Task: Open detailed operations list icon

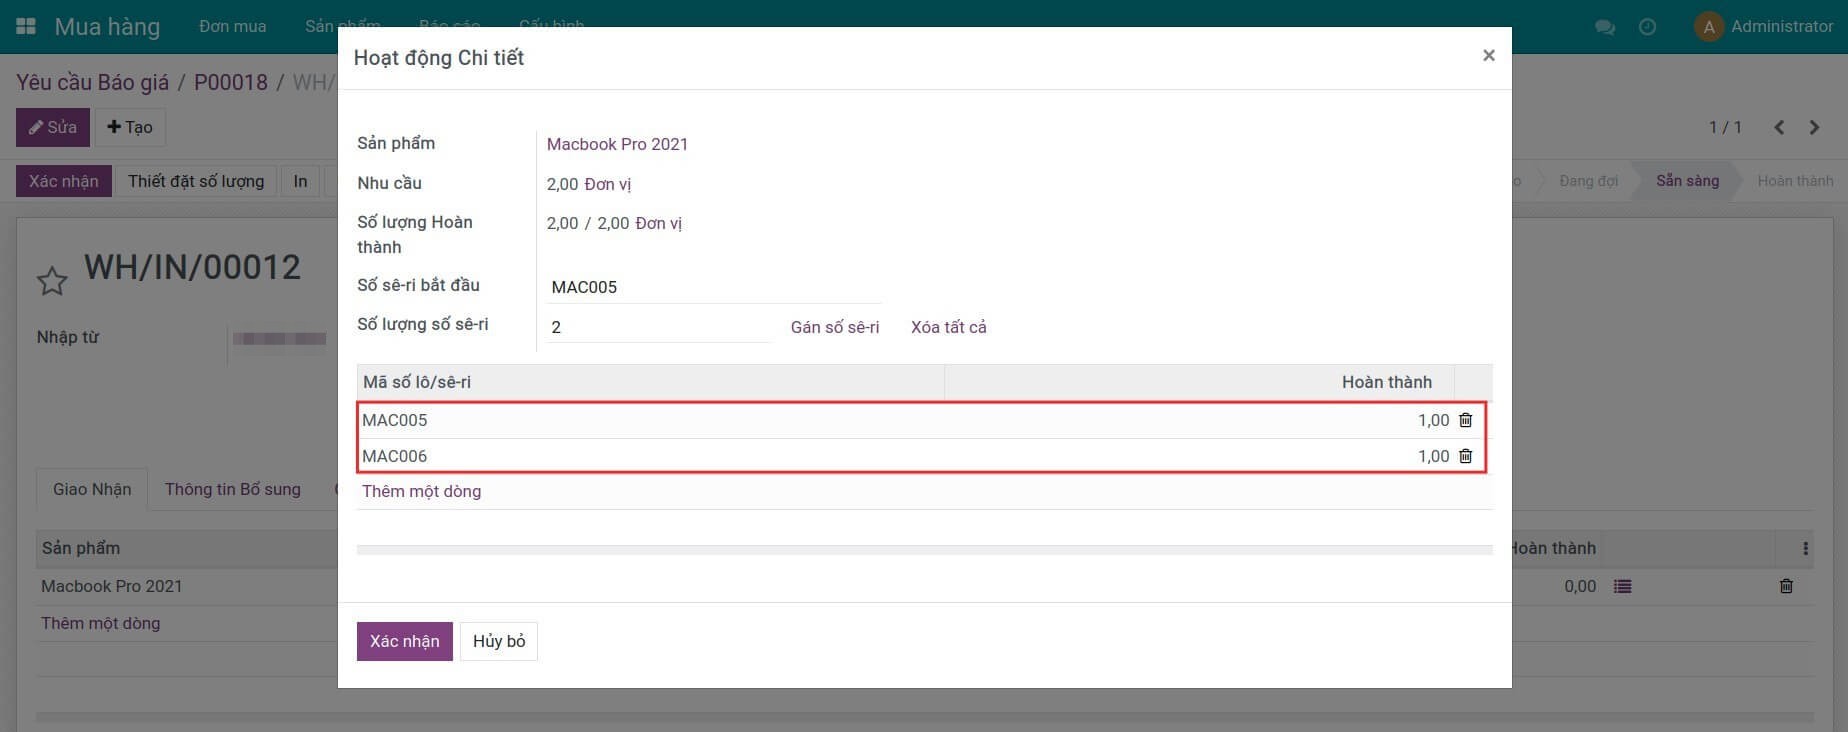Action: 1622,587
